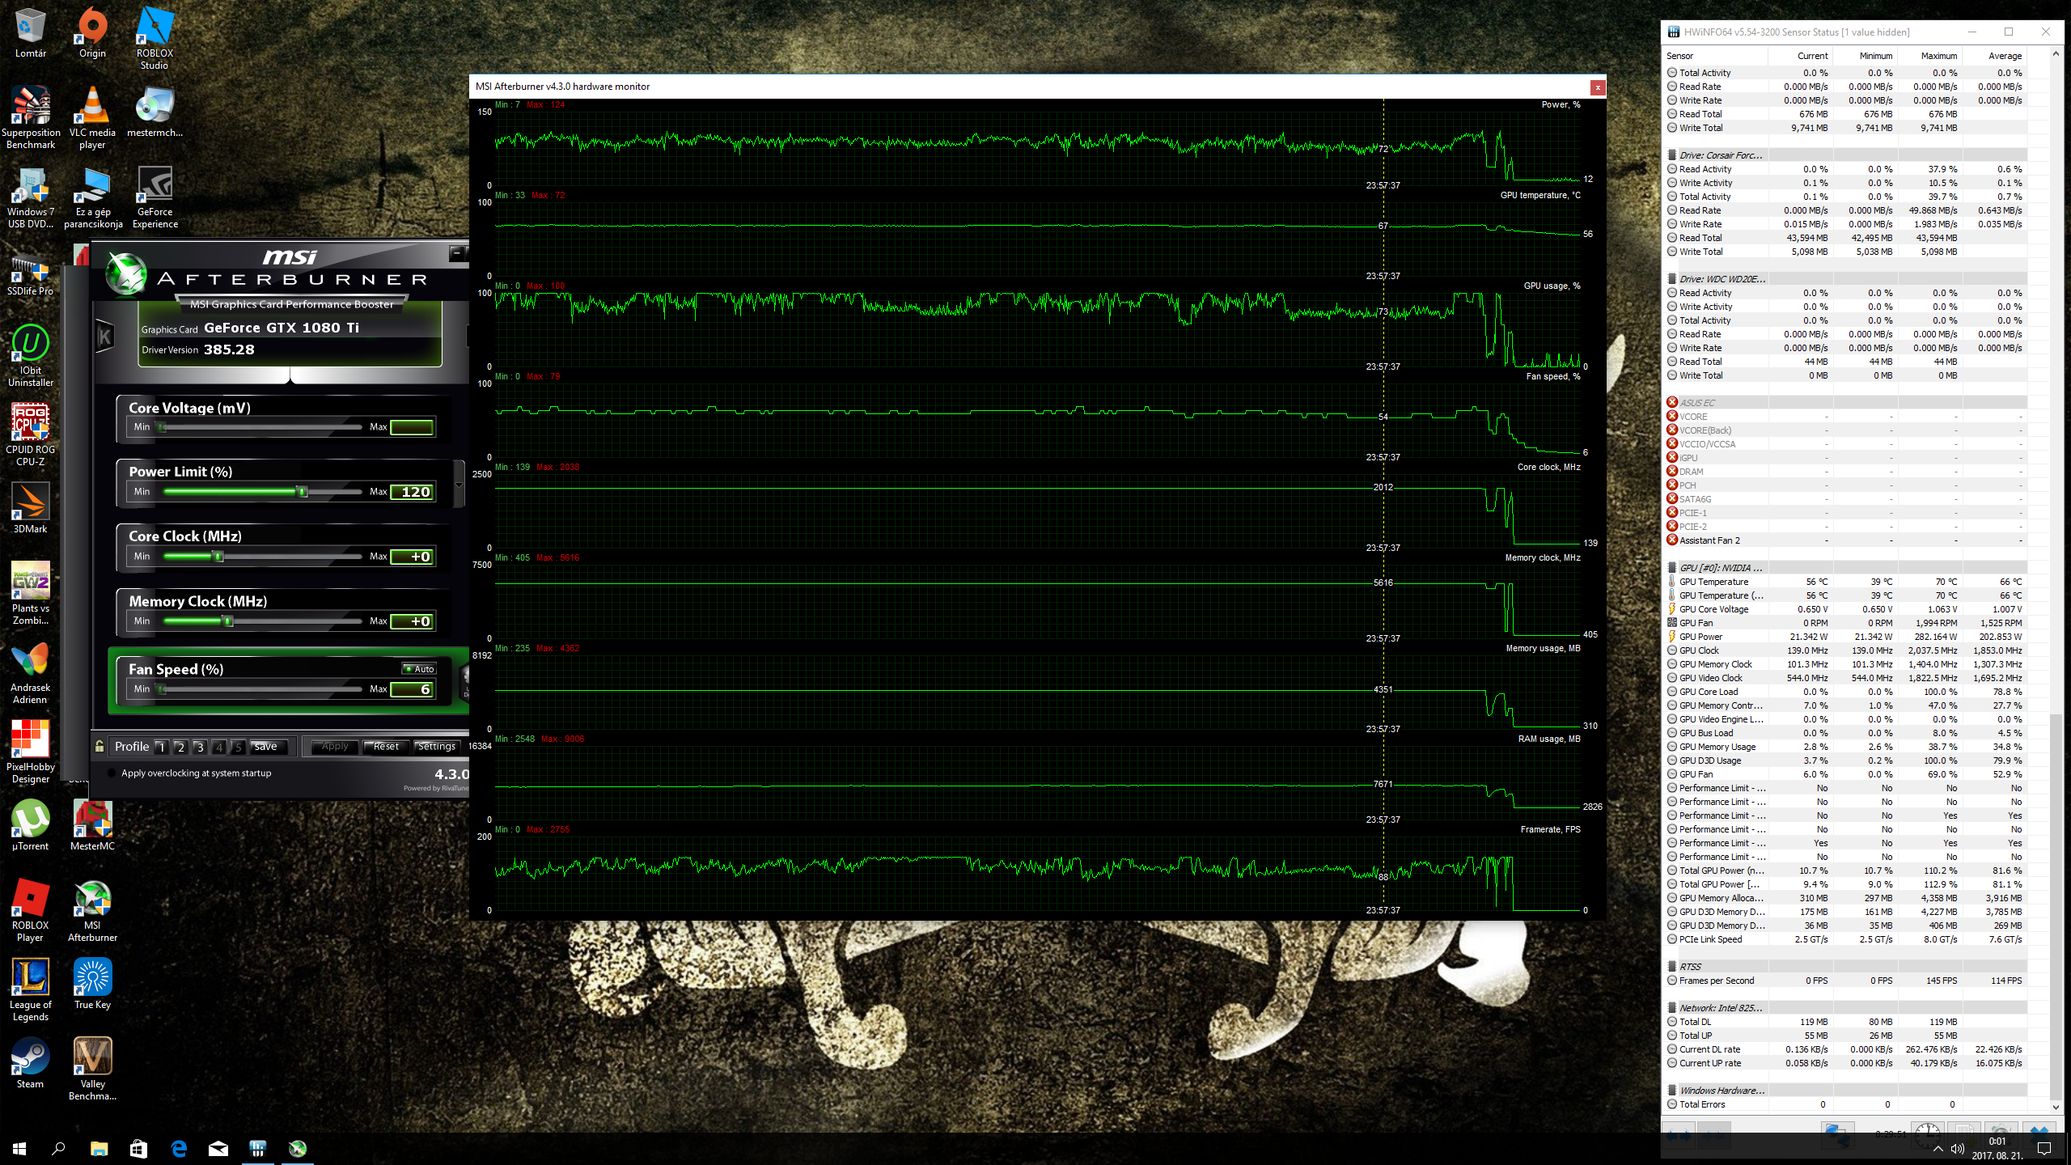Toggle Apply overclocking at system startup
The image size is (2071, 1165).
[x=112, y=773]
